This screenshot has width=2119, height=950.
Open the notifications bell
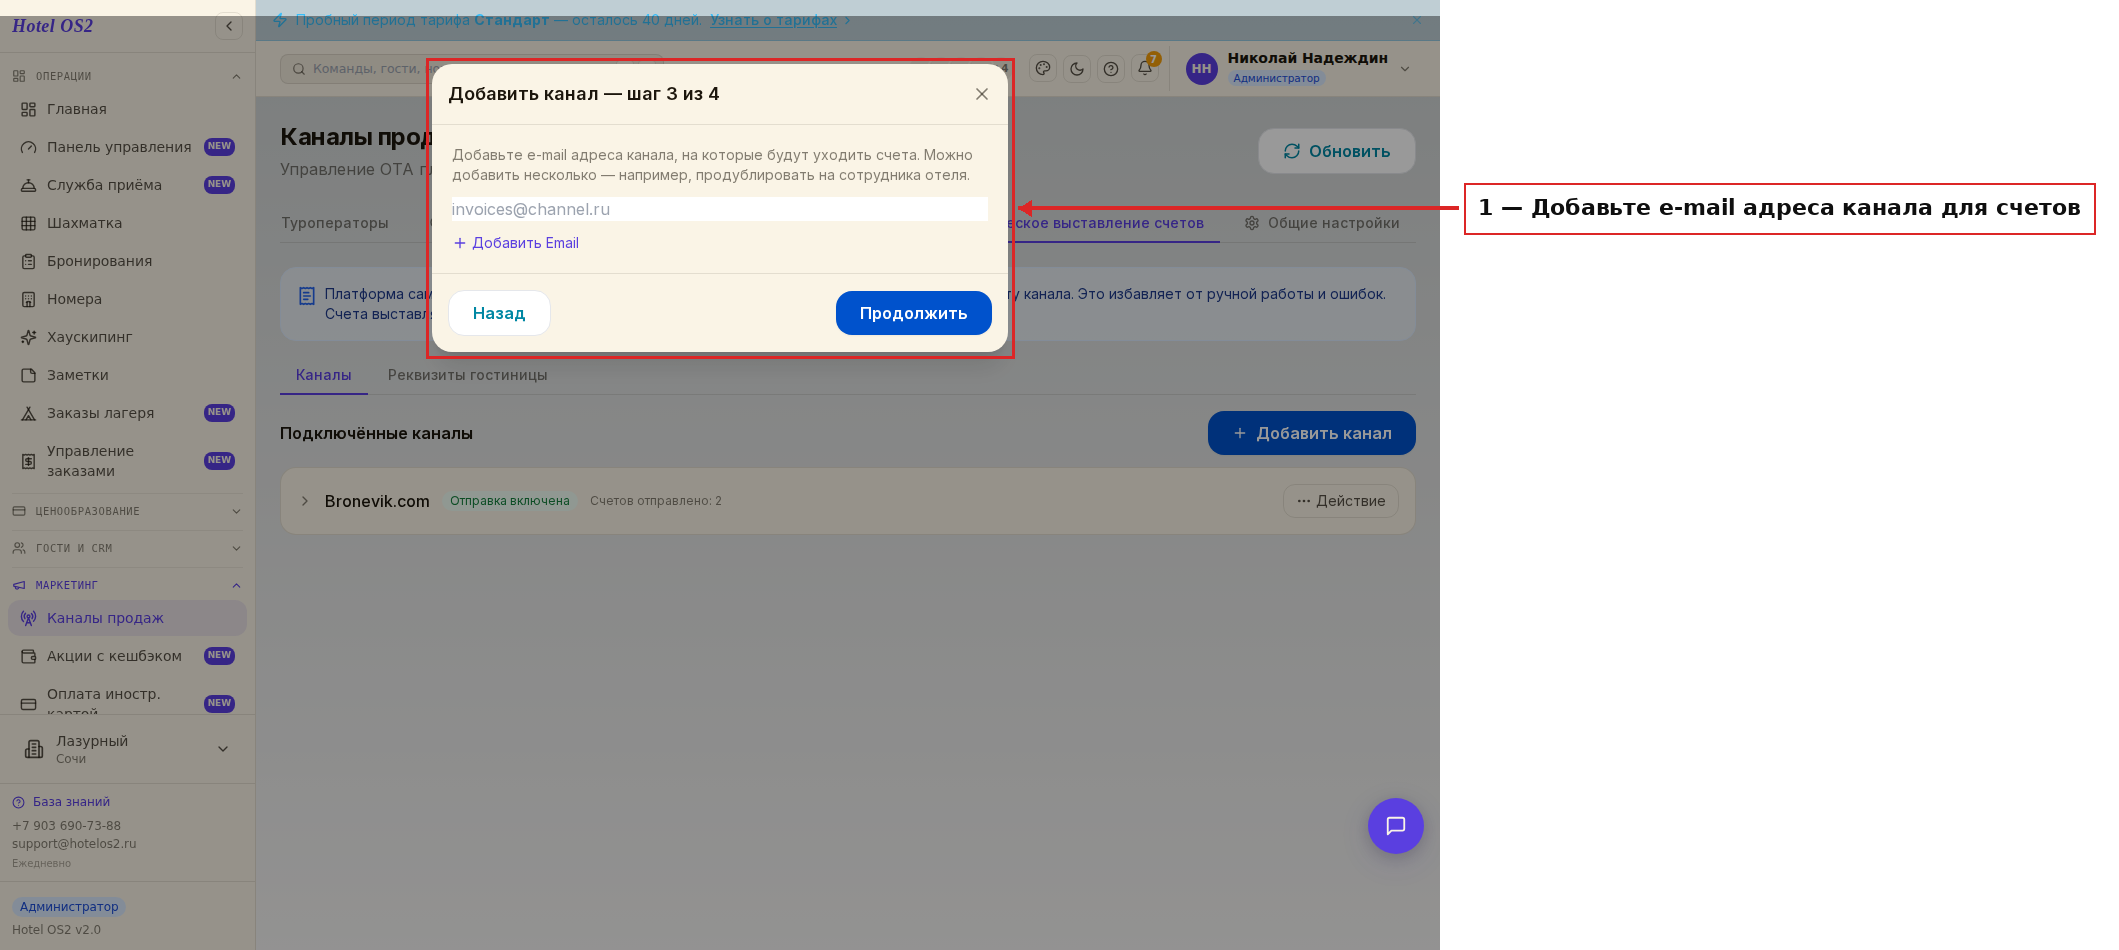1145,69
